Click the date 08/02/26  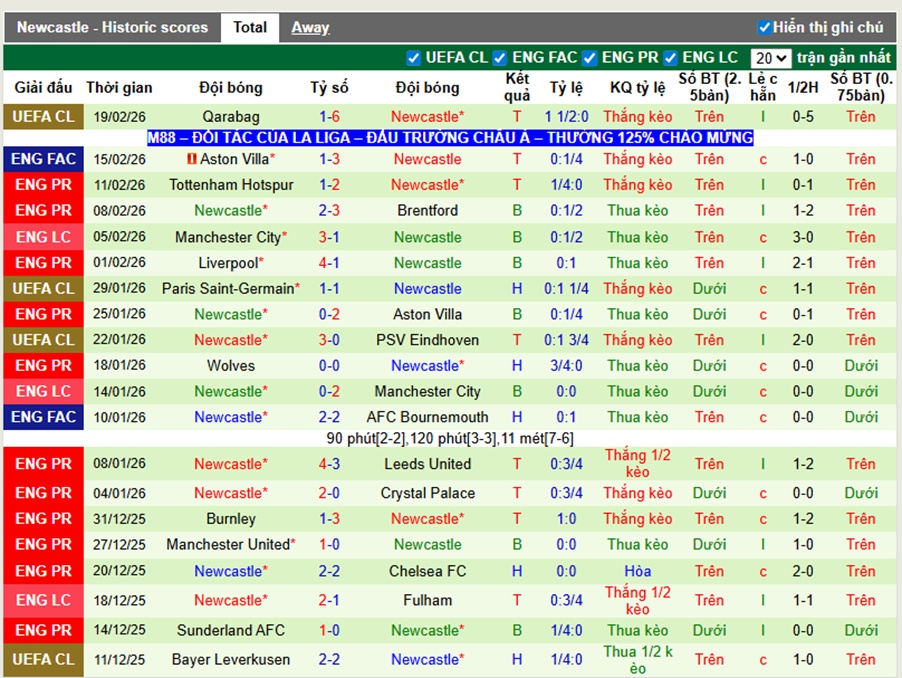tap(119, 210)
